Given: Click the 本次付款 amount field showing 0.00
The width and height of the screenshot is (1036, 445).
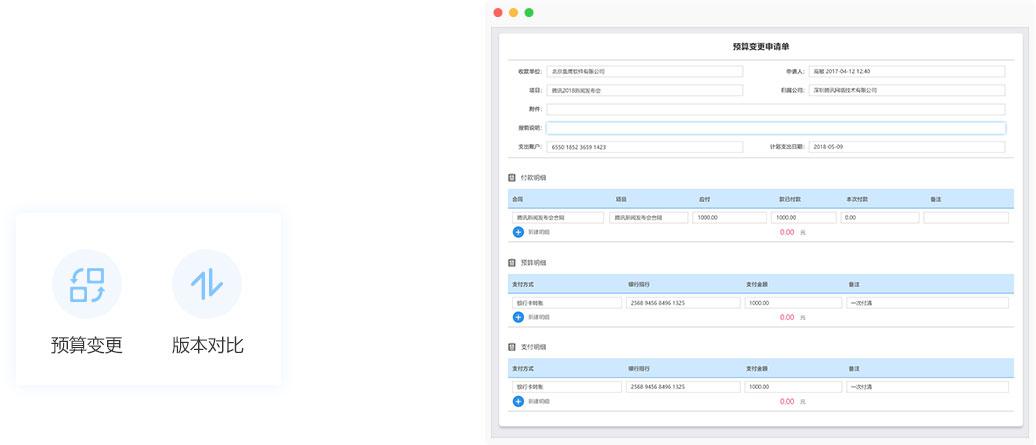Looking at the screenshot, I should [x=879, y=217].
